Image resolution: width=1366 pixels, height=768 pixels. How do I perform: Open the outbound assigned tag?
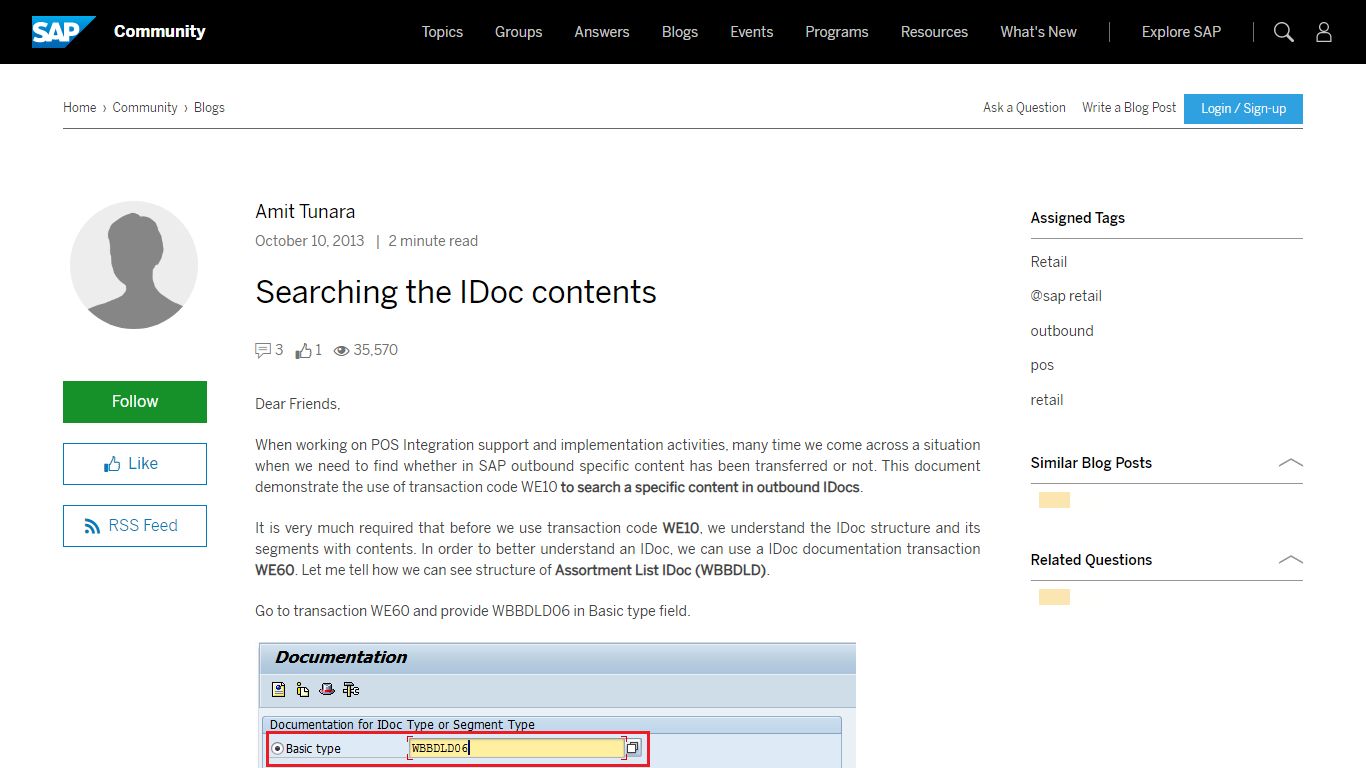click(x=1062, y=331)
